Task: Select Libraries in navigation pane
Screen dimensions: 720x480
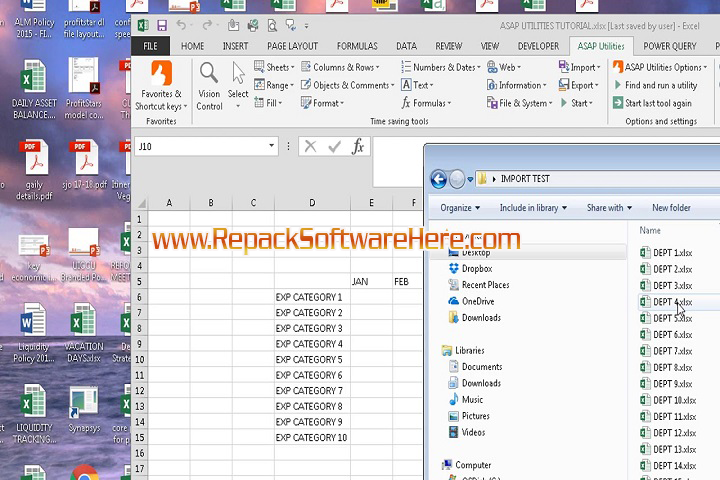Action: pos(463,350)
